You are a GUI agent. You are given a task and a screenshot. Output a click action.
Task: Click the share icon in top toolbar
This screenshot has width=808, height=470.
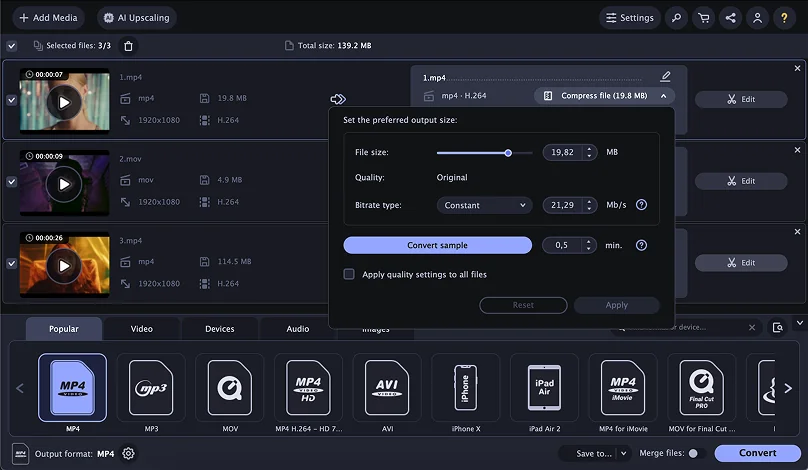click(x=731, y=18)
